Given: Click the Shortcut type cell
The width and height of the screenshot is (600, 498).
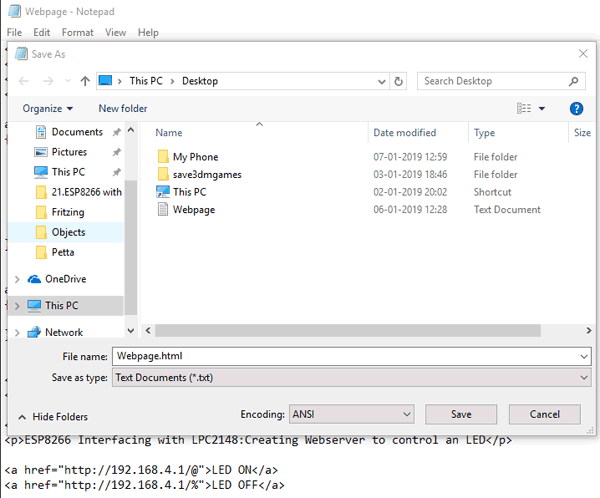Looking at the screenshot, I should point(492,192).
